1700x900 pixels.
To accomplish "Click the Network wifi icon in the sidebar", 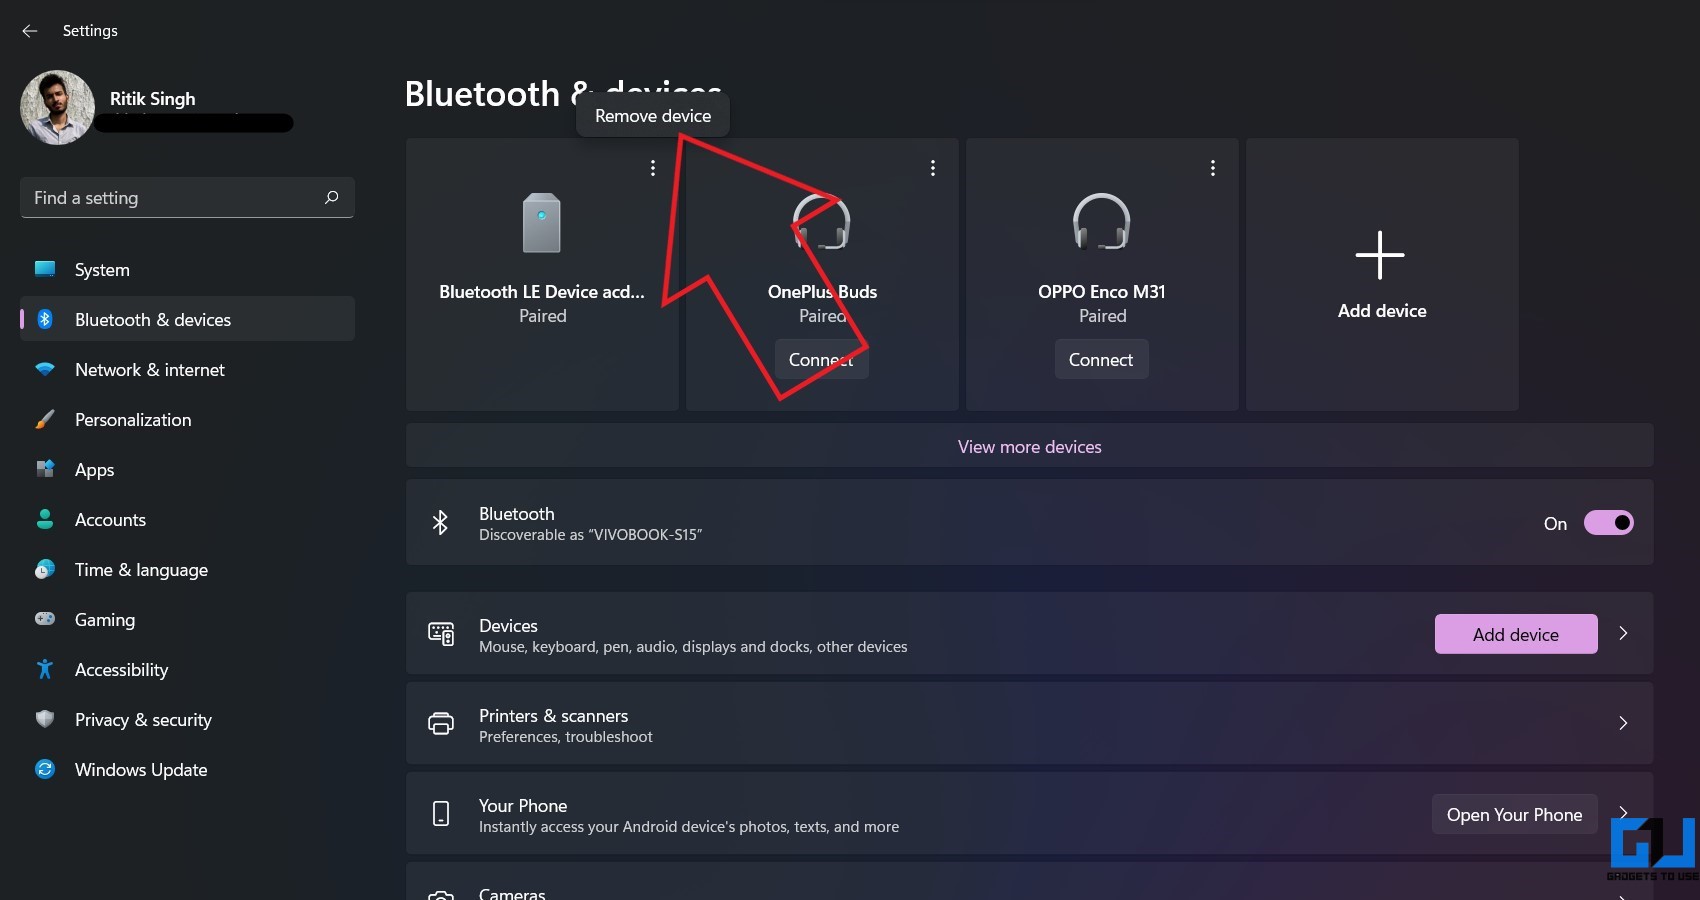I will [x=45, y=369].
